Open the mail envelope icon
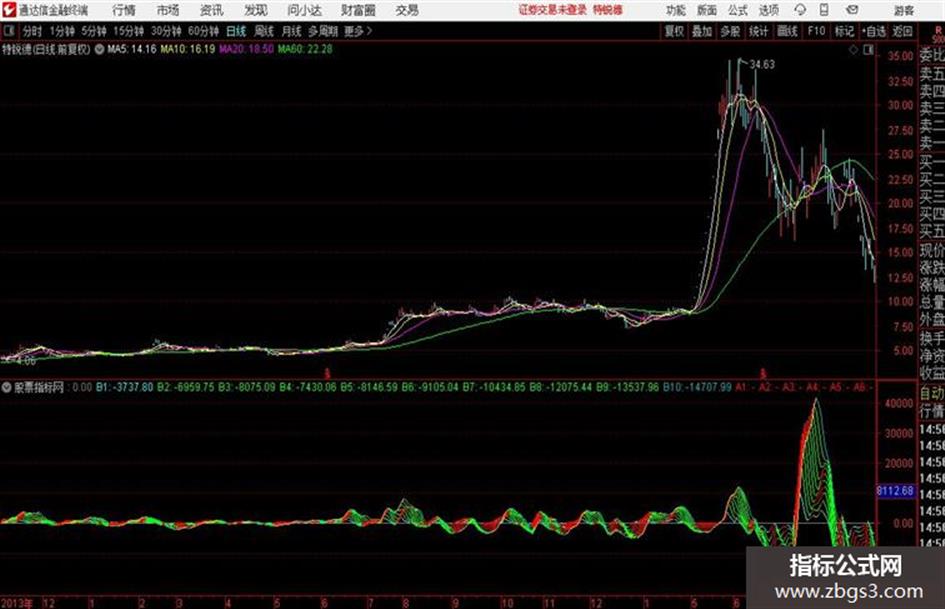 point(852,10)
